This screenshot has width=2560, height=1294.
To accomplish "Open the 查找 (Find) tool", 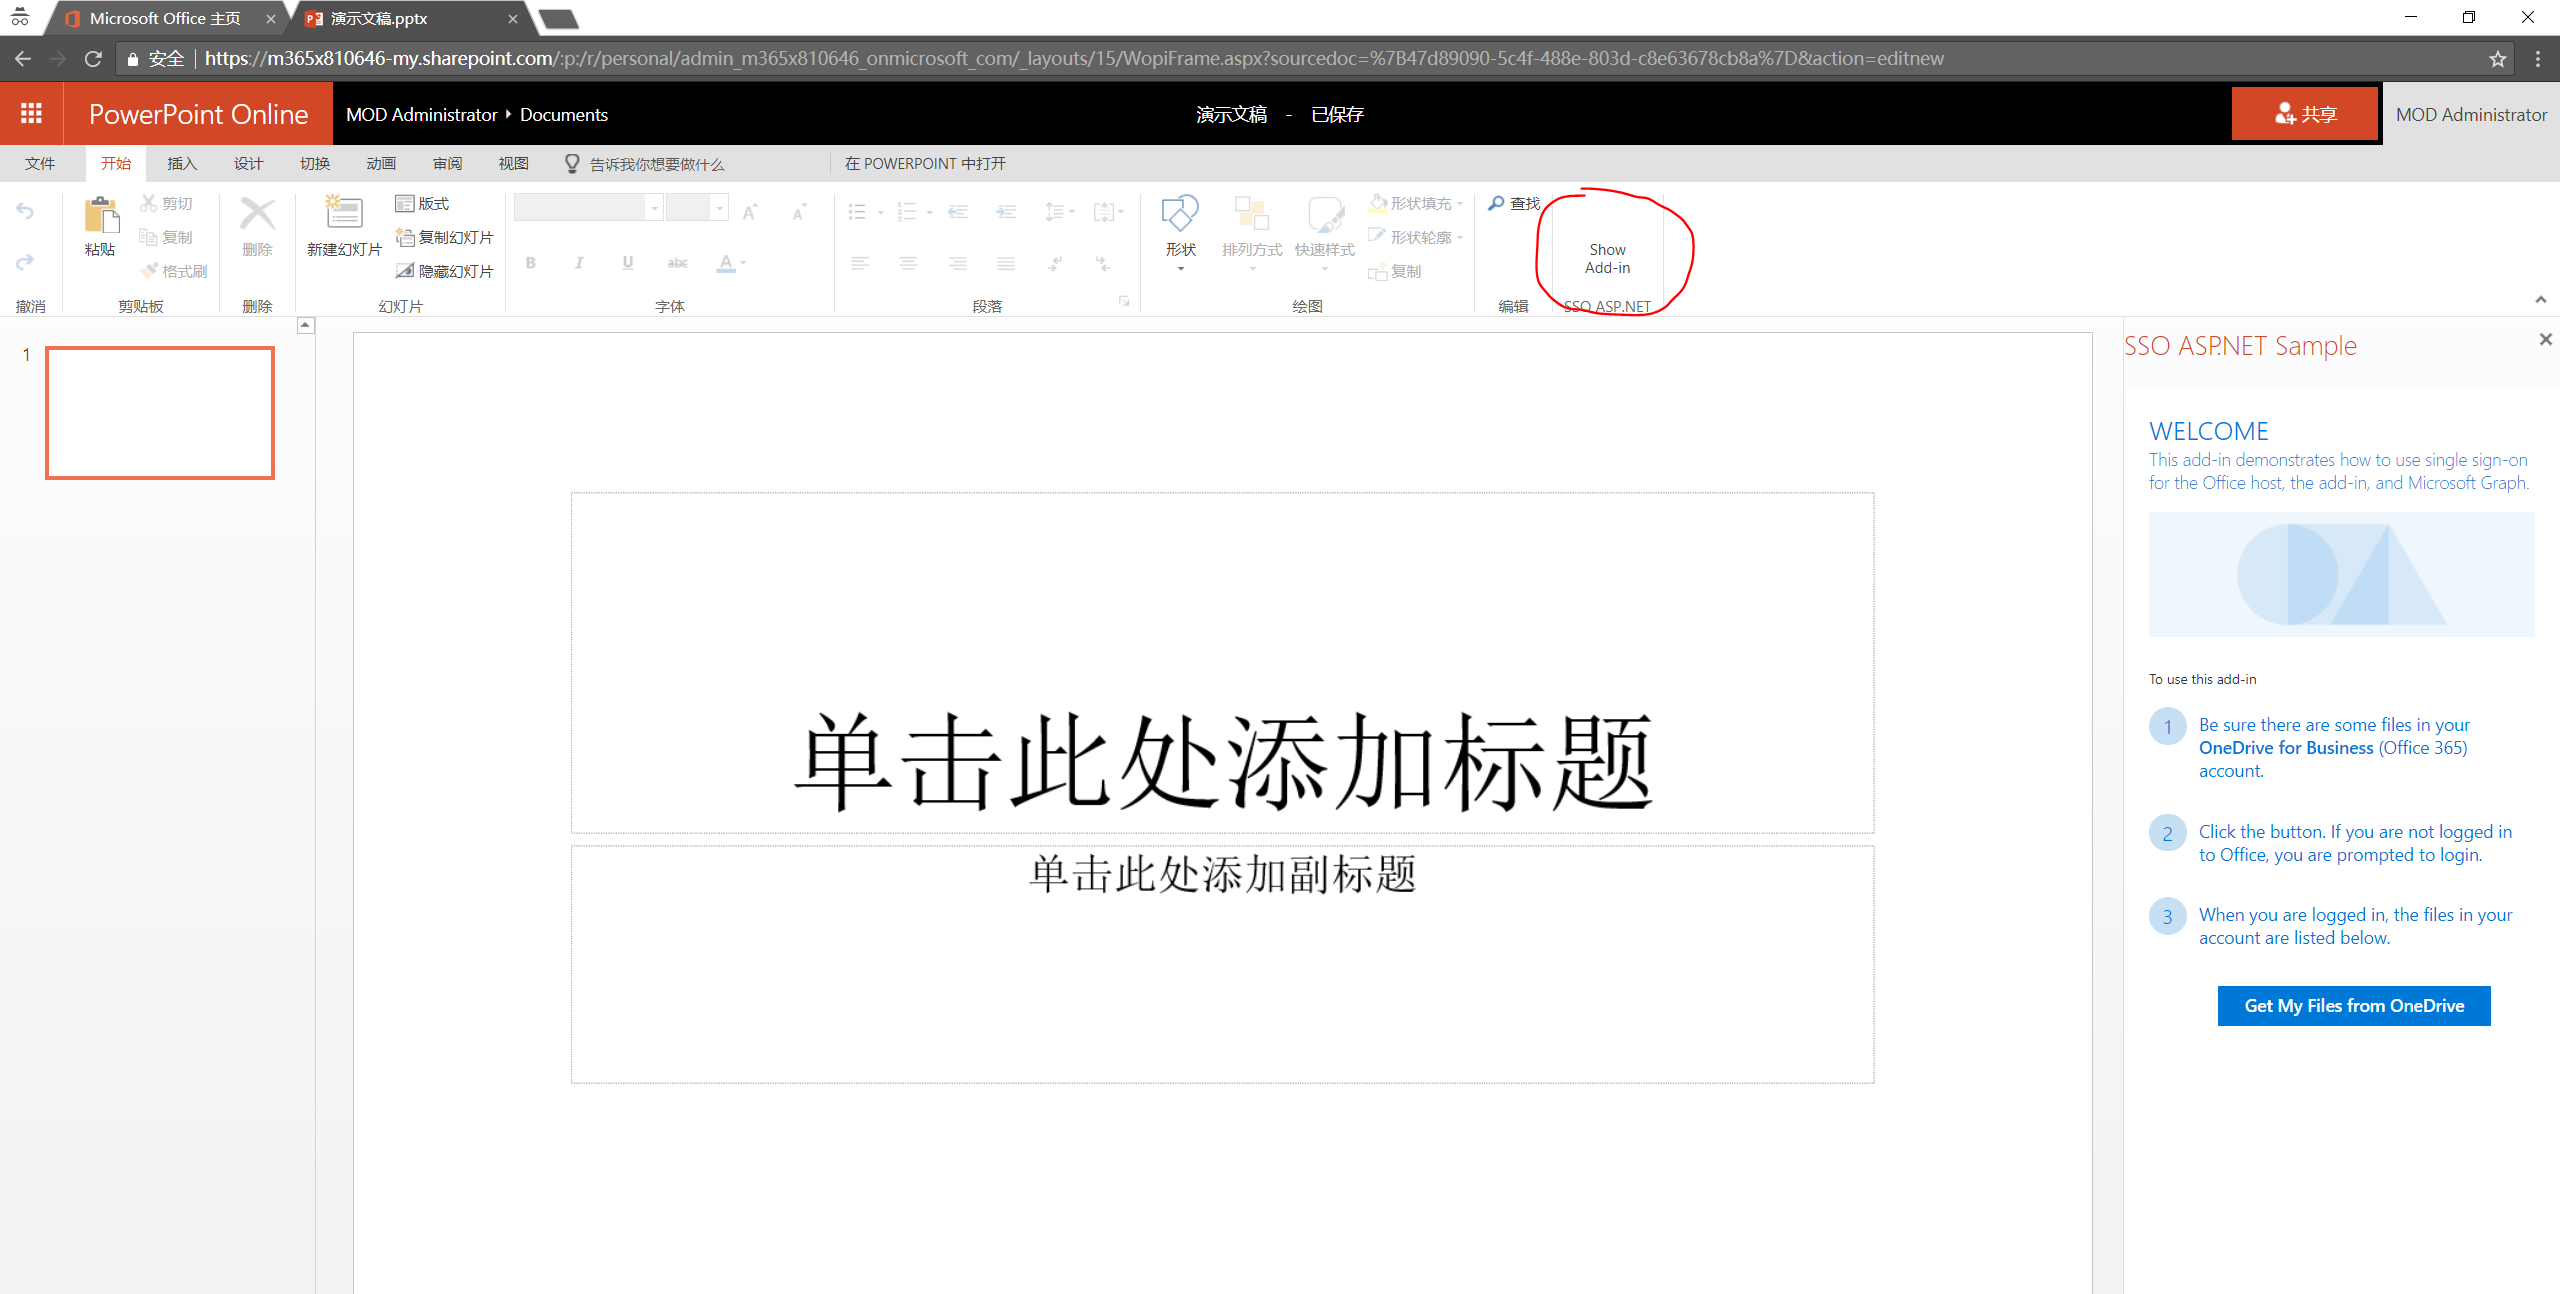I will [1513, 203].
